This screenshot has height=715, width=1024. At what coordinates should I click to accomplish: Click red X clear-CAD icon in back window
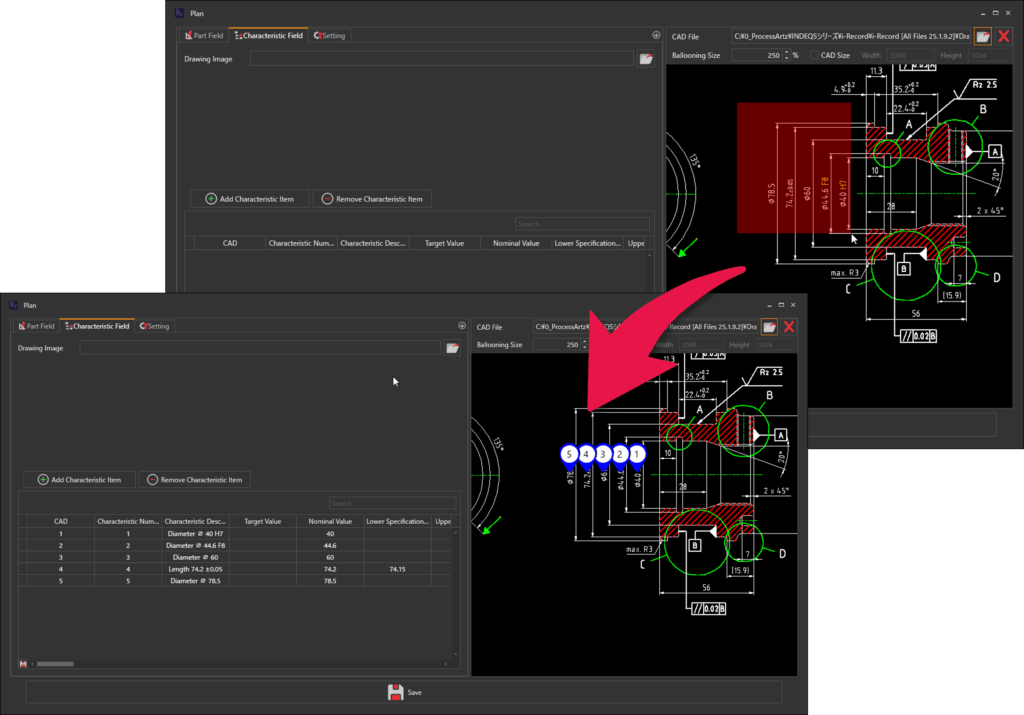click(x=1004, y=36)
